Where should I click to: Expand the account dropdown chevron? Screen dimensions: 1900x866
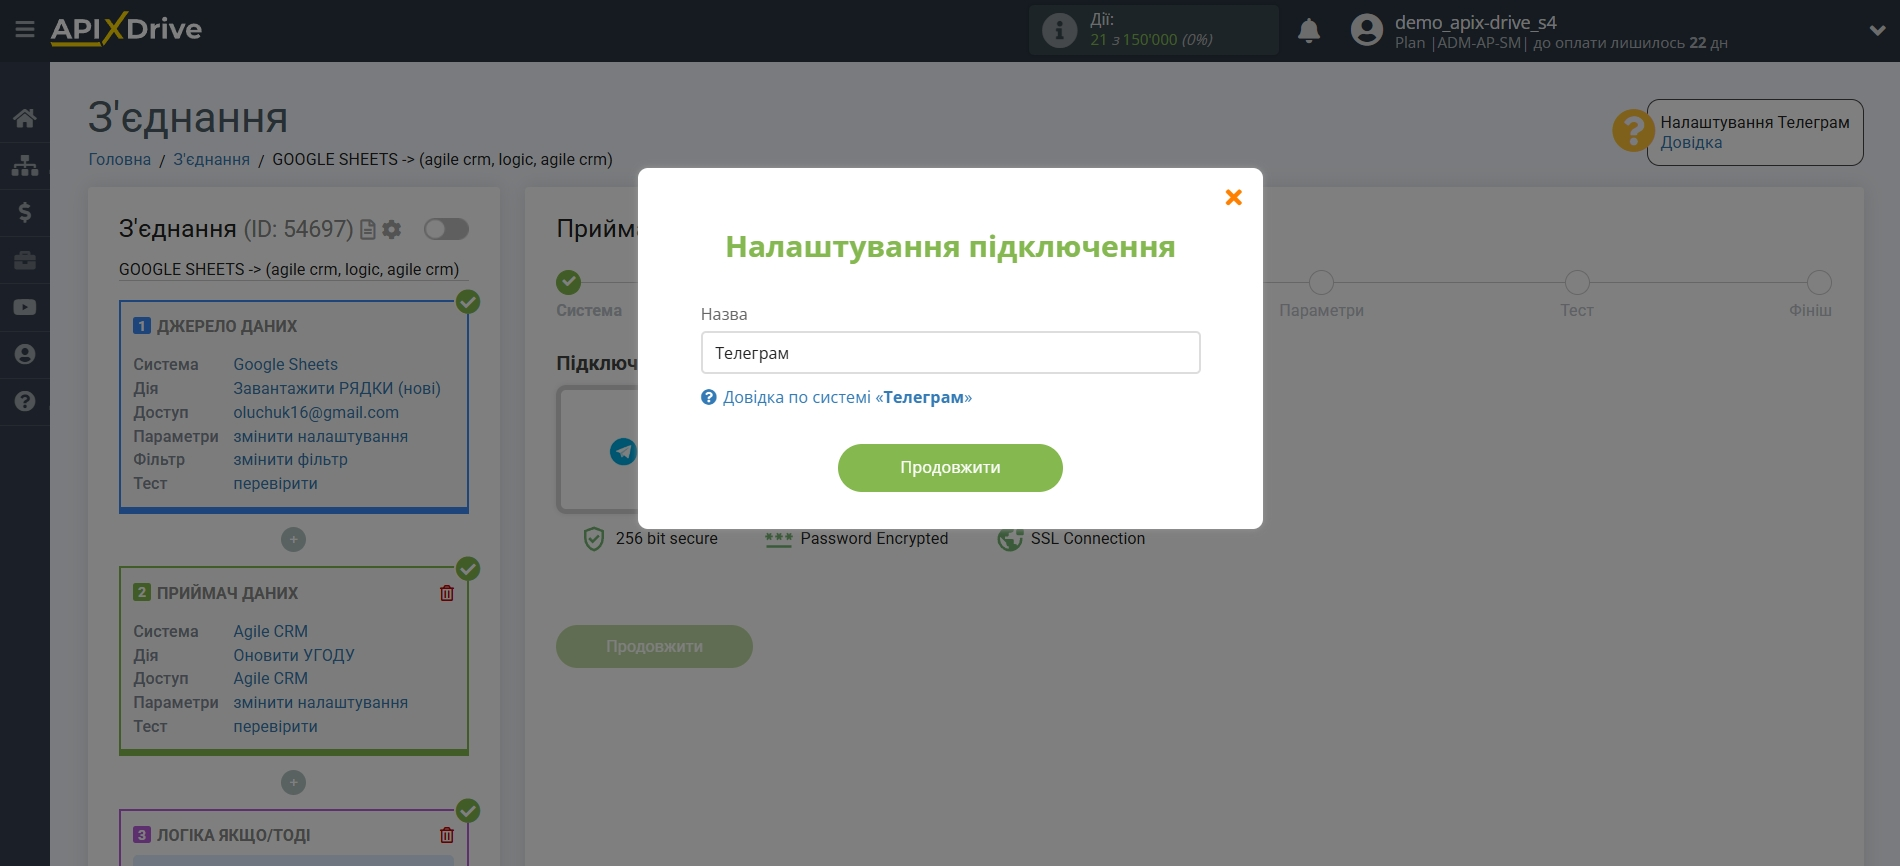click(x=1877, y=30)
